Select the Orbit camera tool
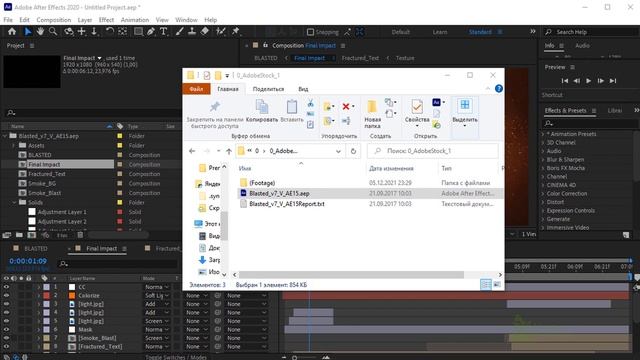 point(69,31)
